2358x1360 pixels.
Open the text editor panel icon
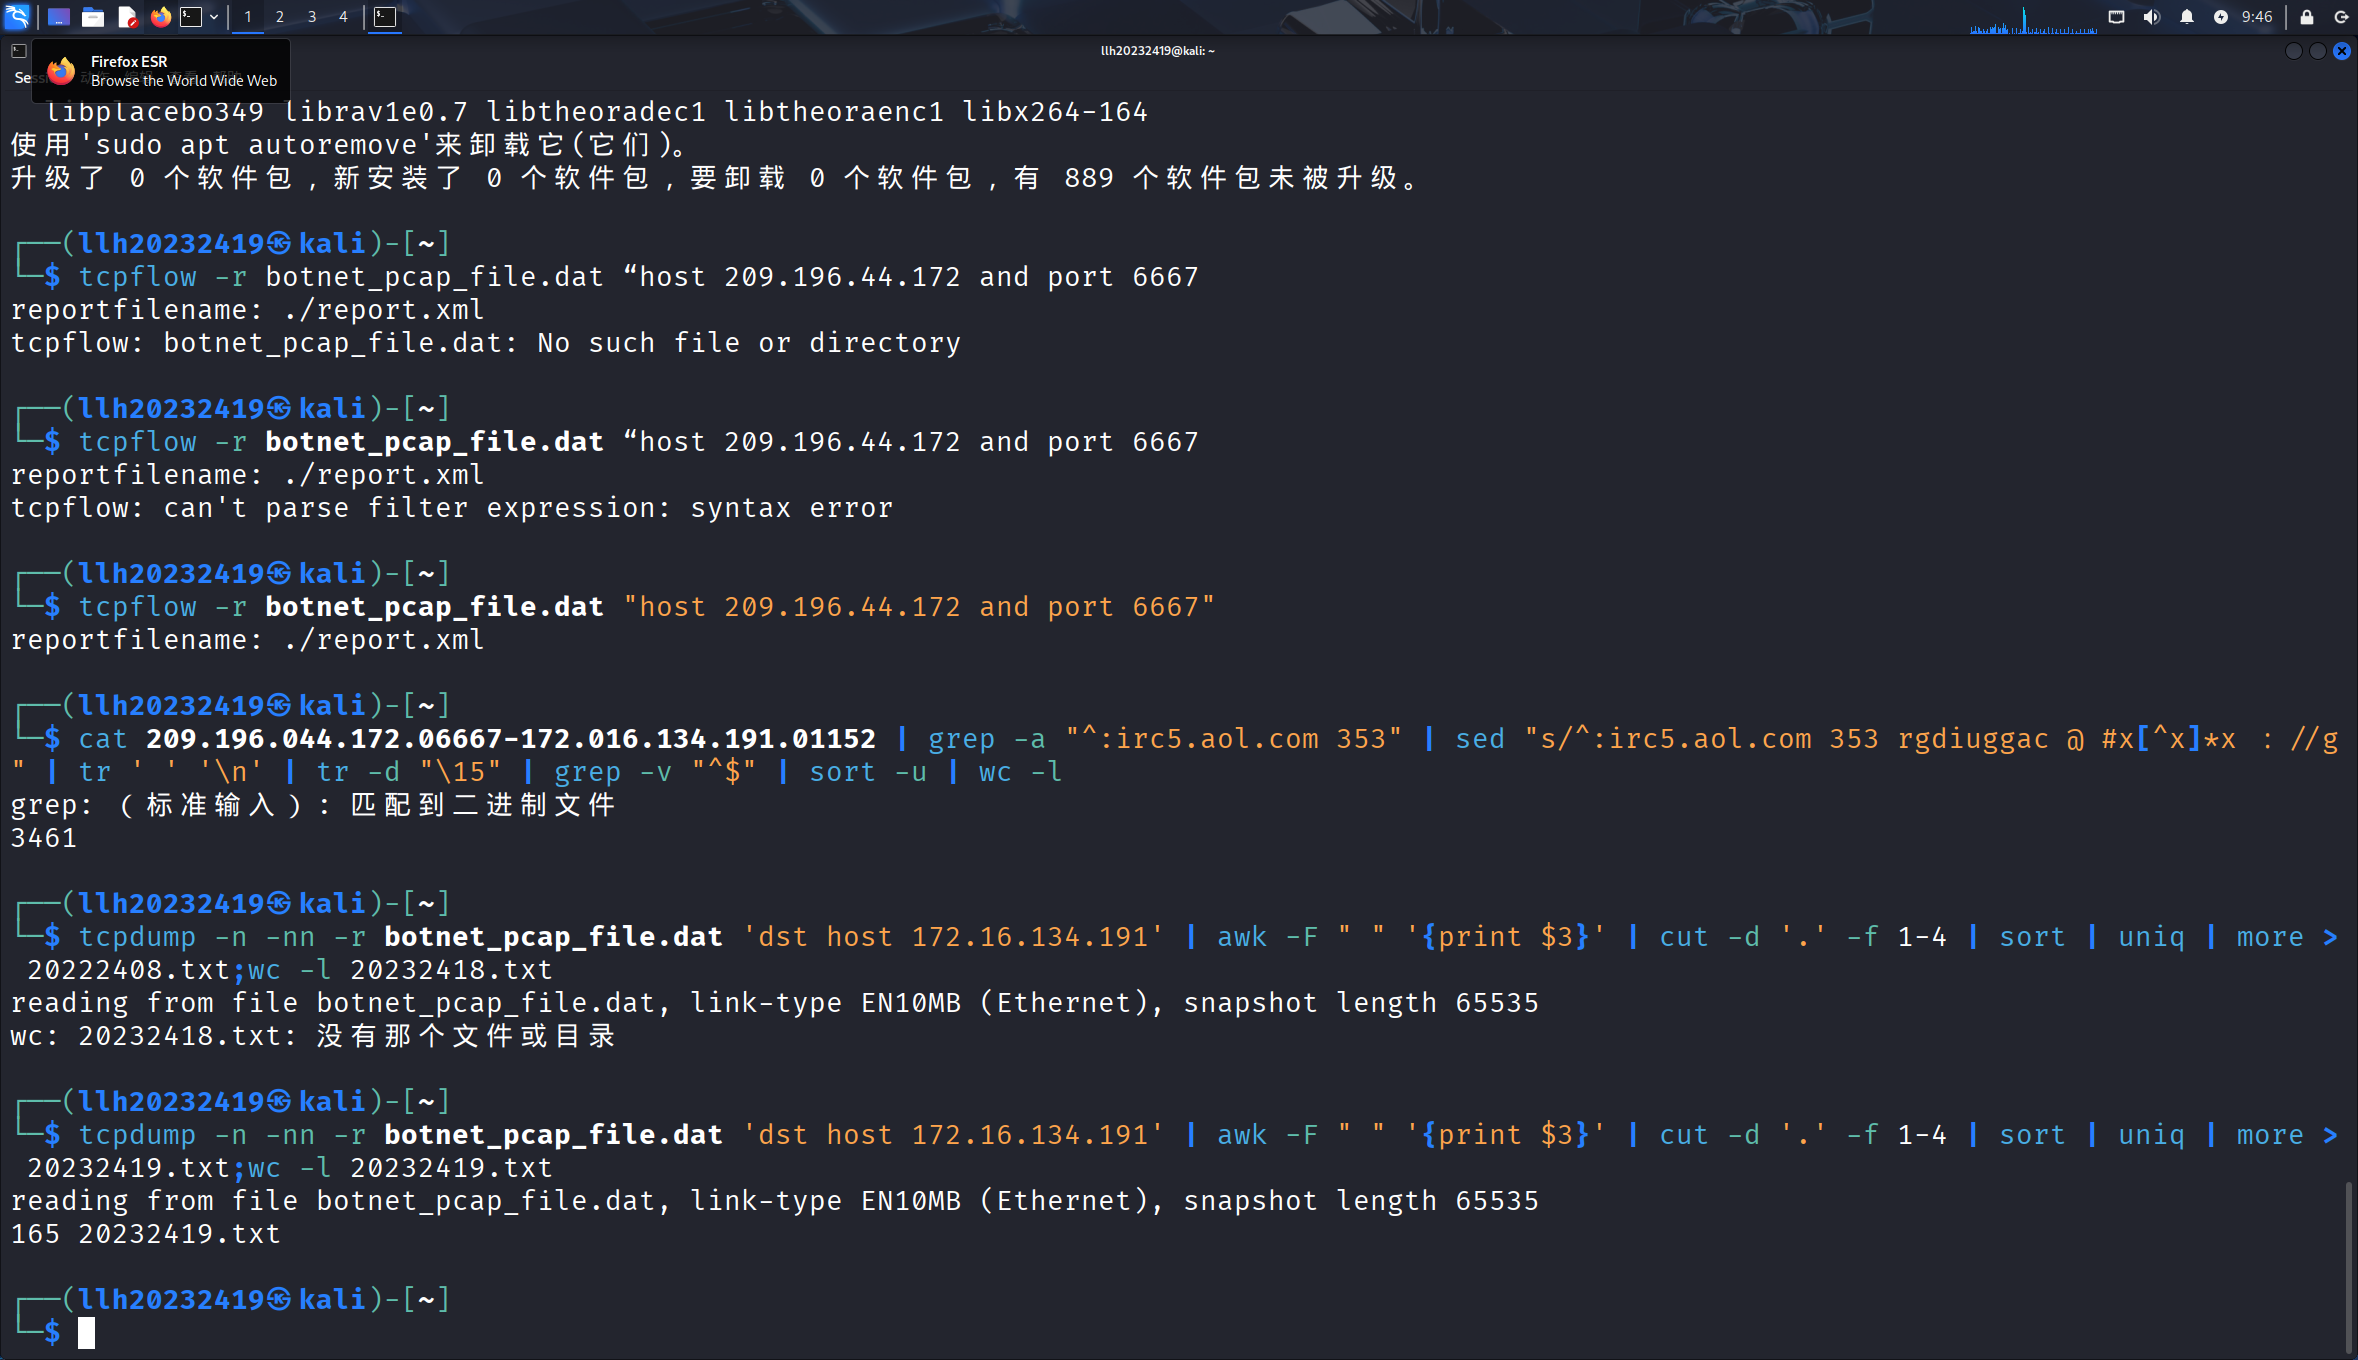pos(127,17)
